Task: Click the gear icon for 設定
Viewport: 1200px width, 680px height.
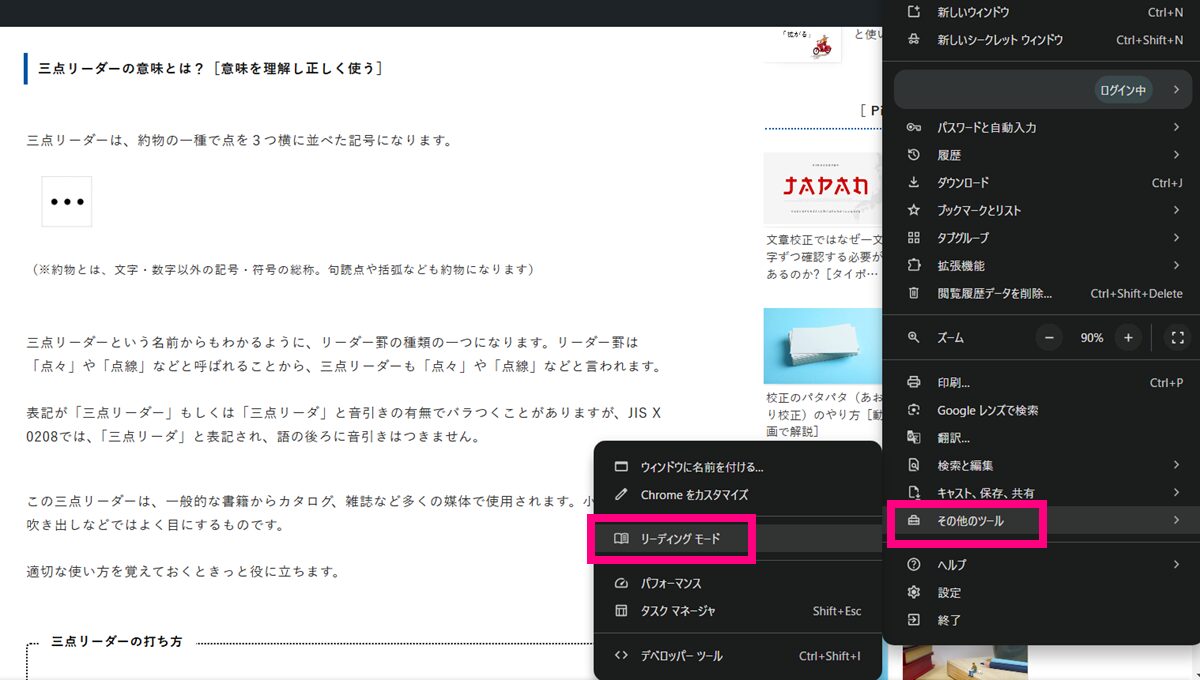Action: pyautogui.click(x=913, y=592)
